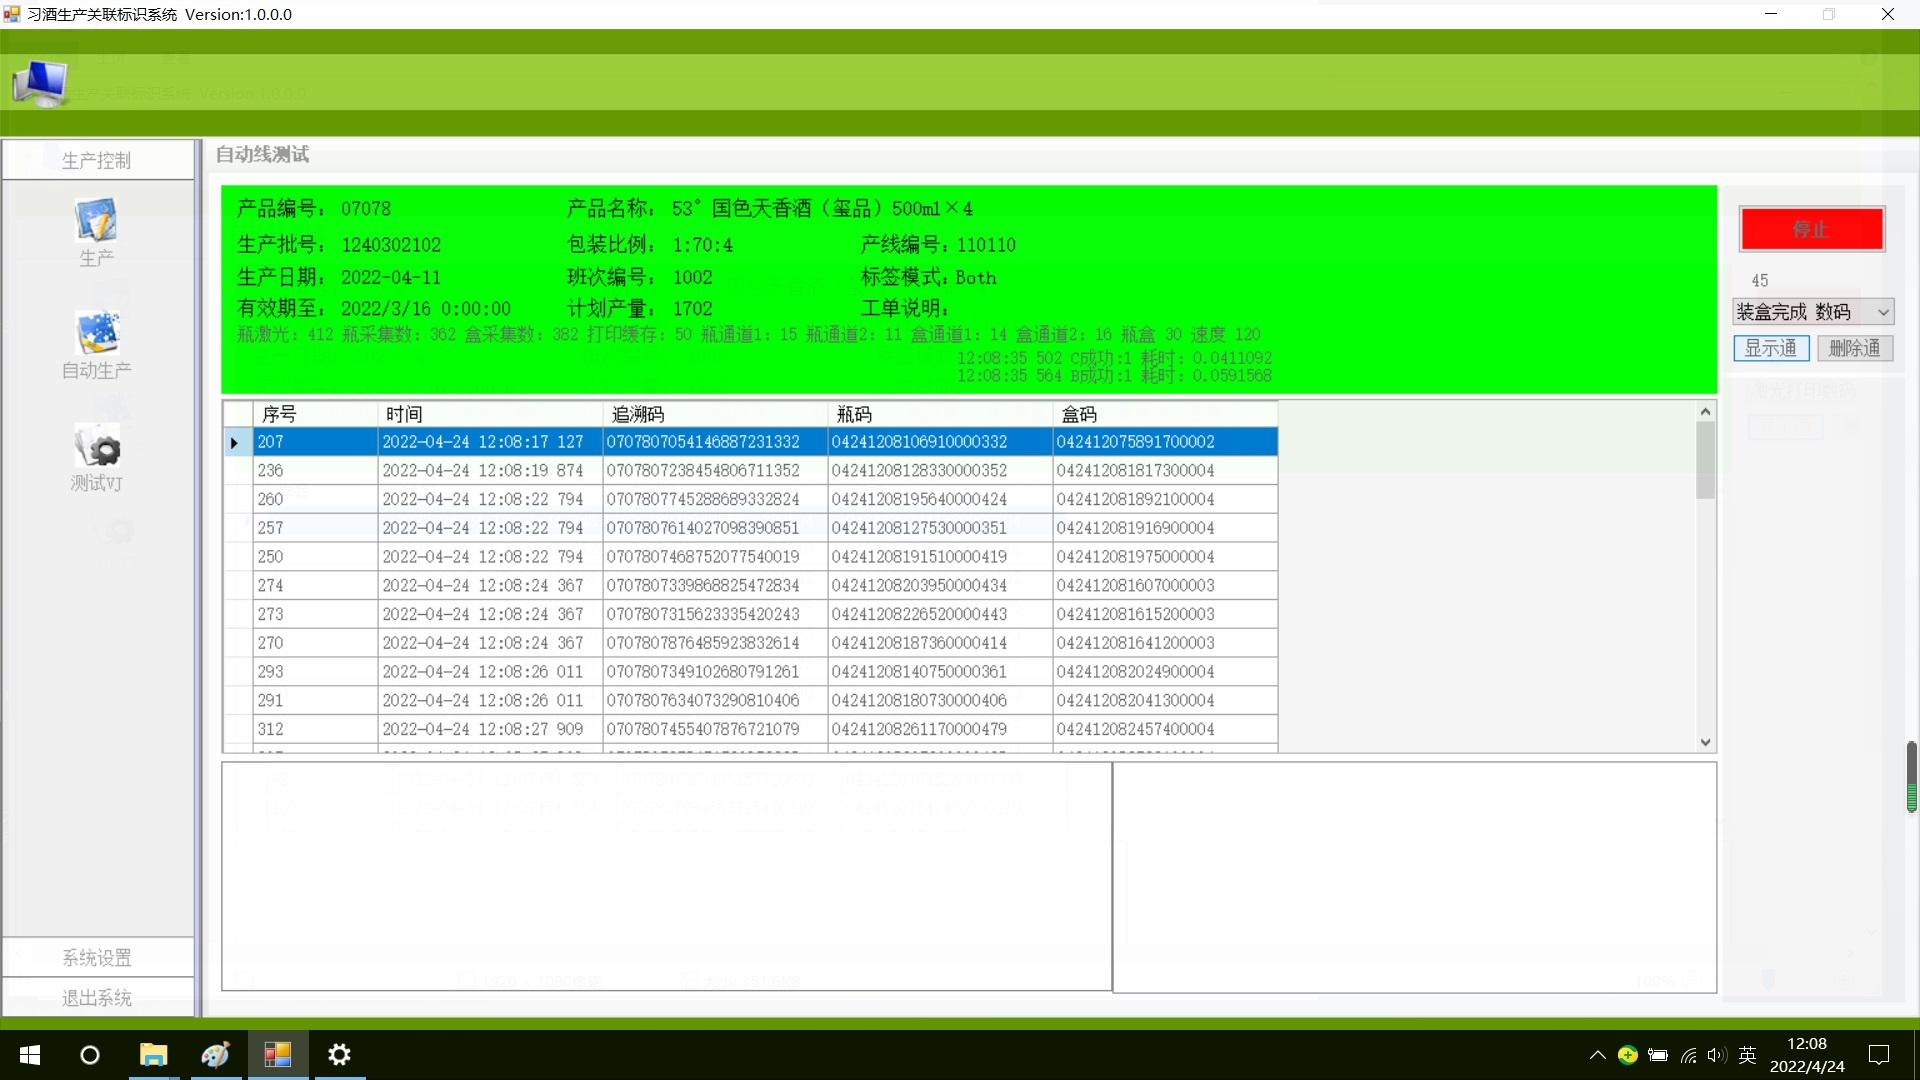Open the 系统设置 menu item

click(x=97, y=958)
